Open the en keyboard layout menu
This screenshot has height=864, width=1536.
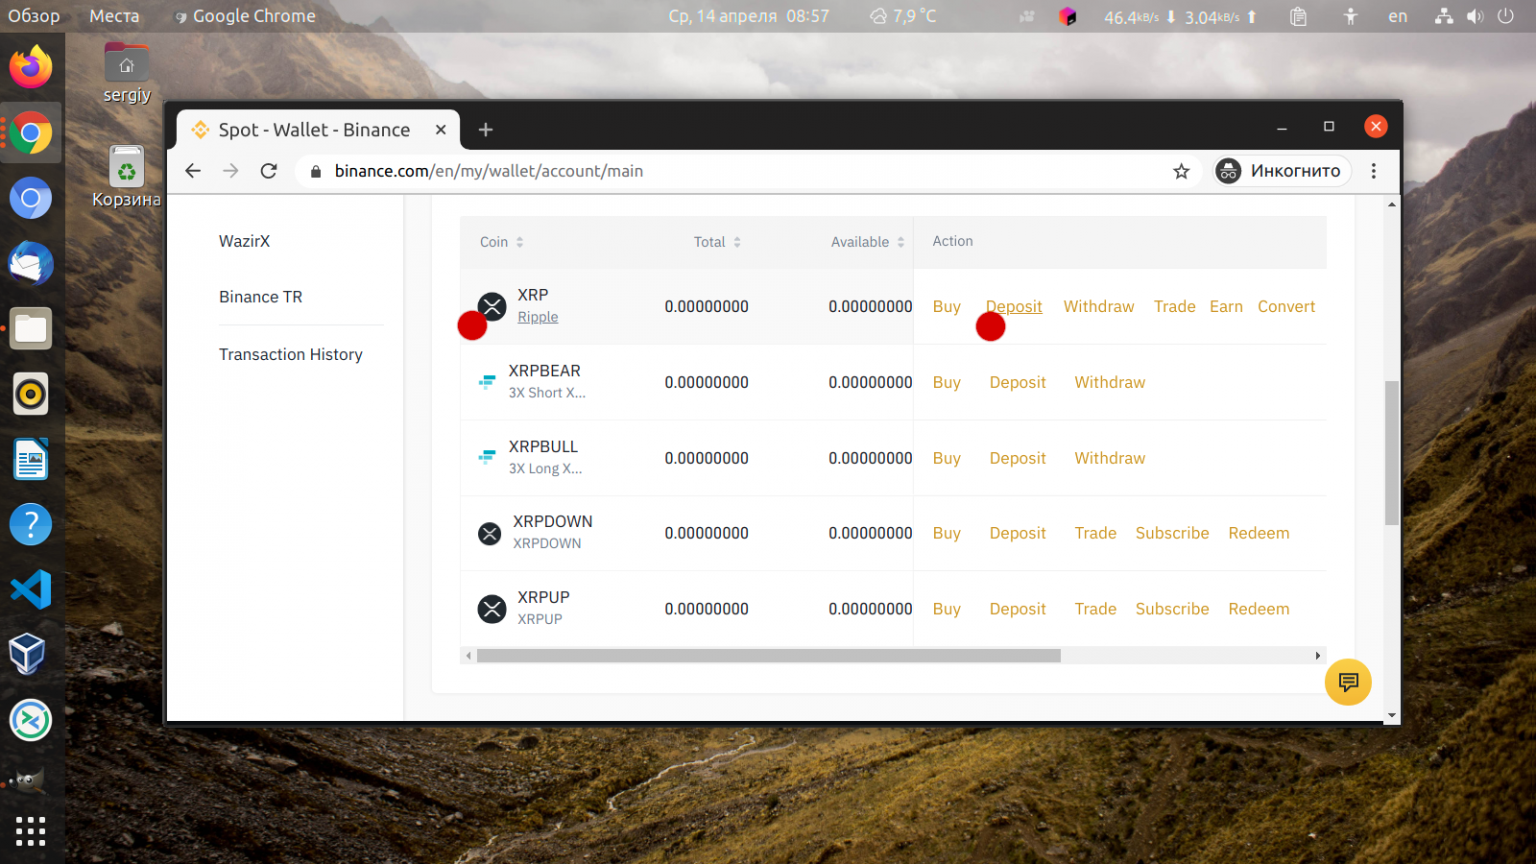tap(1398, 16)
